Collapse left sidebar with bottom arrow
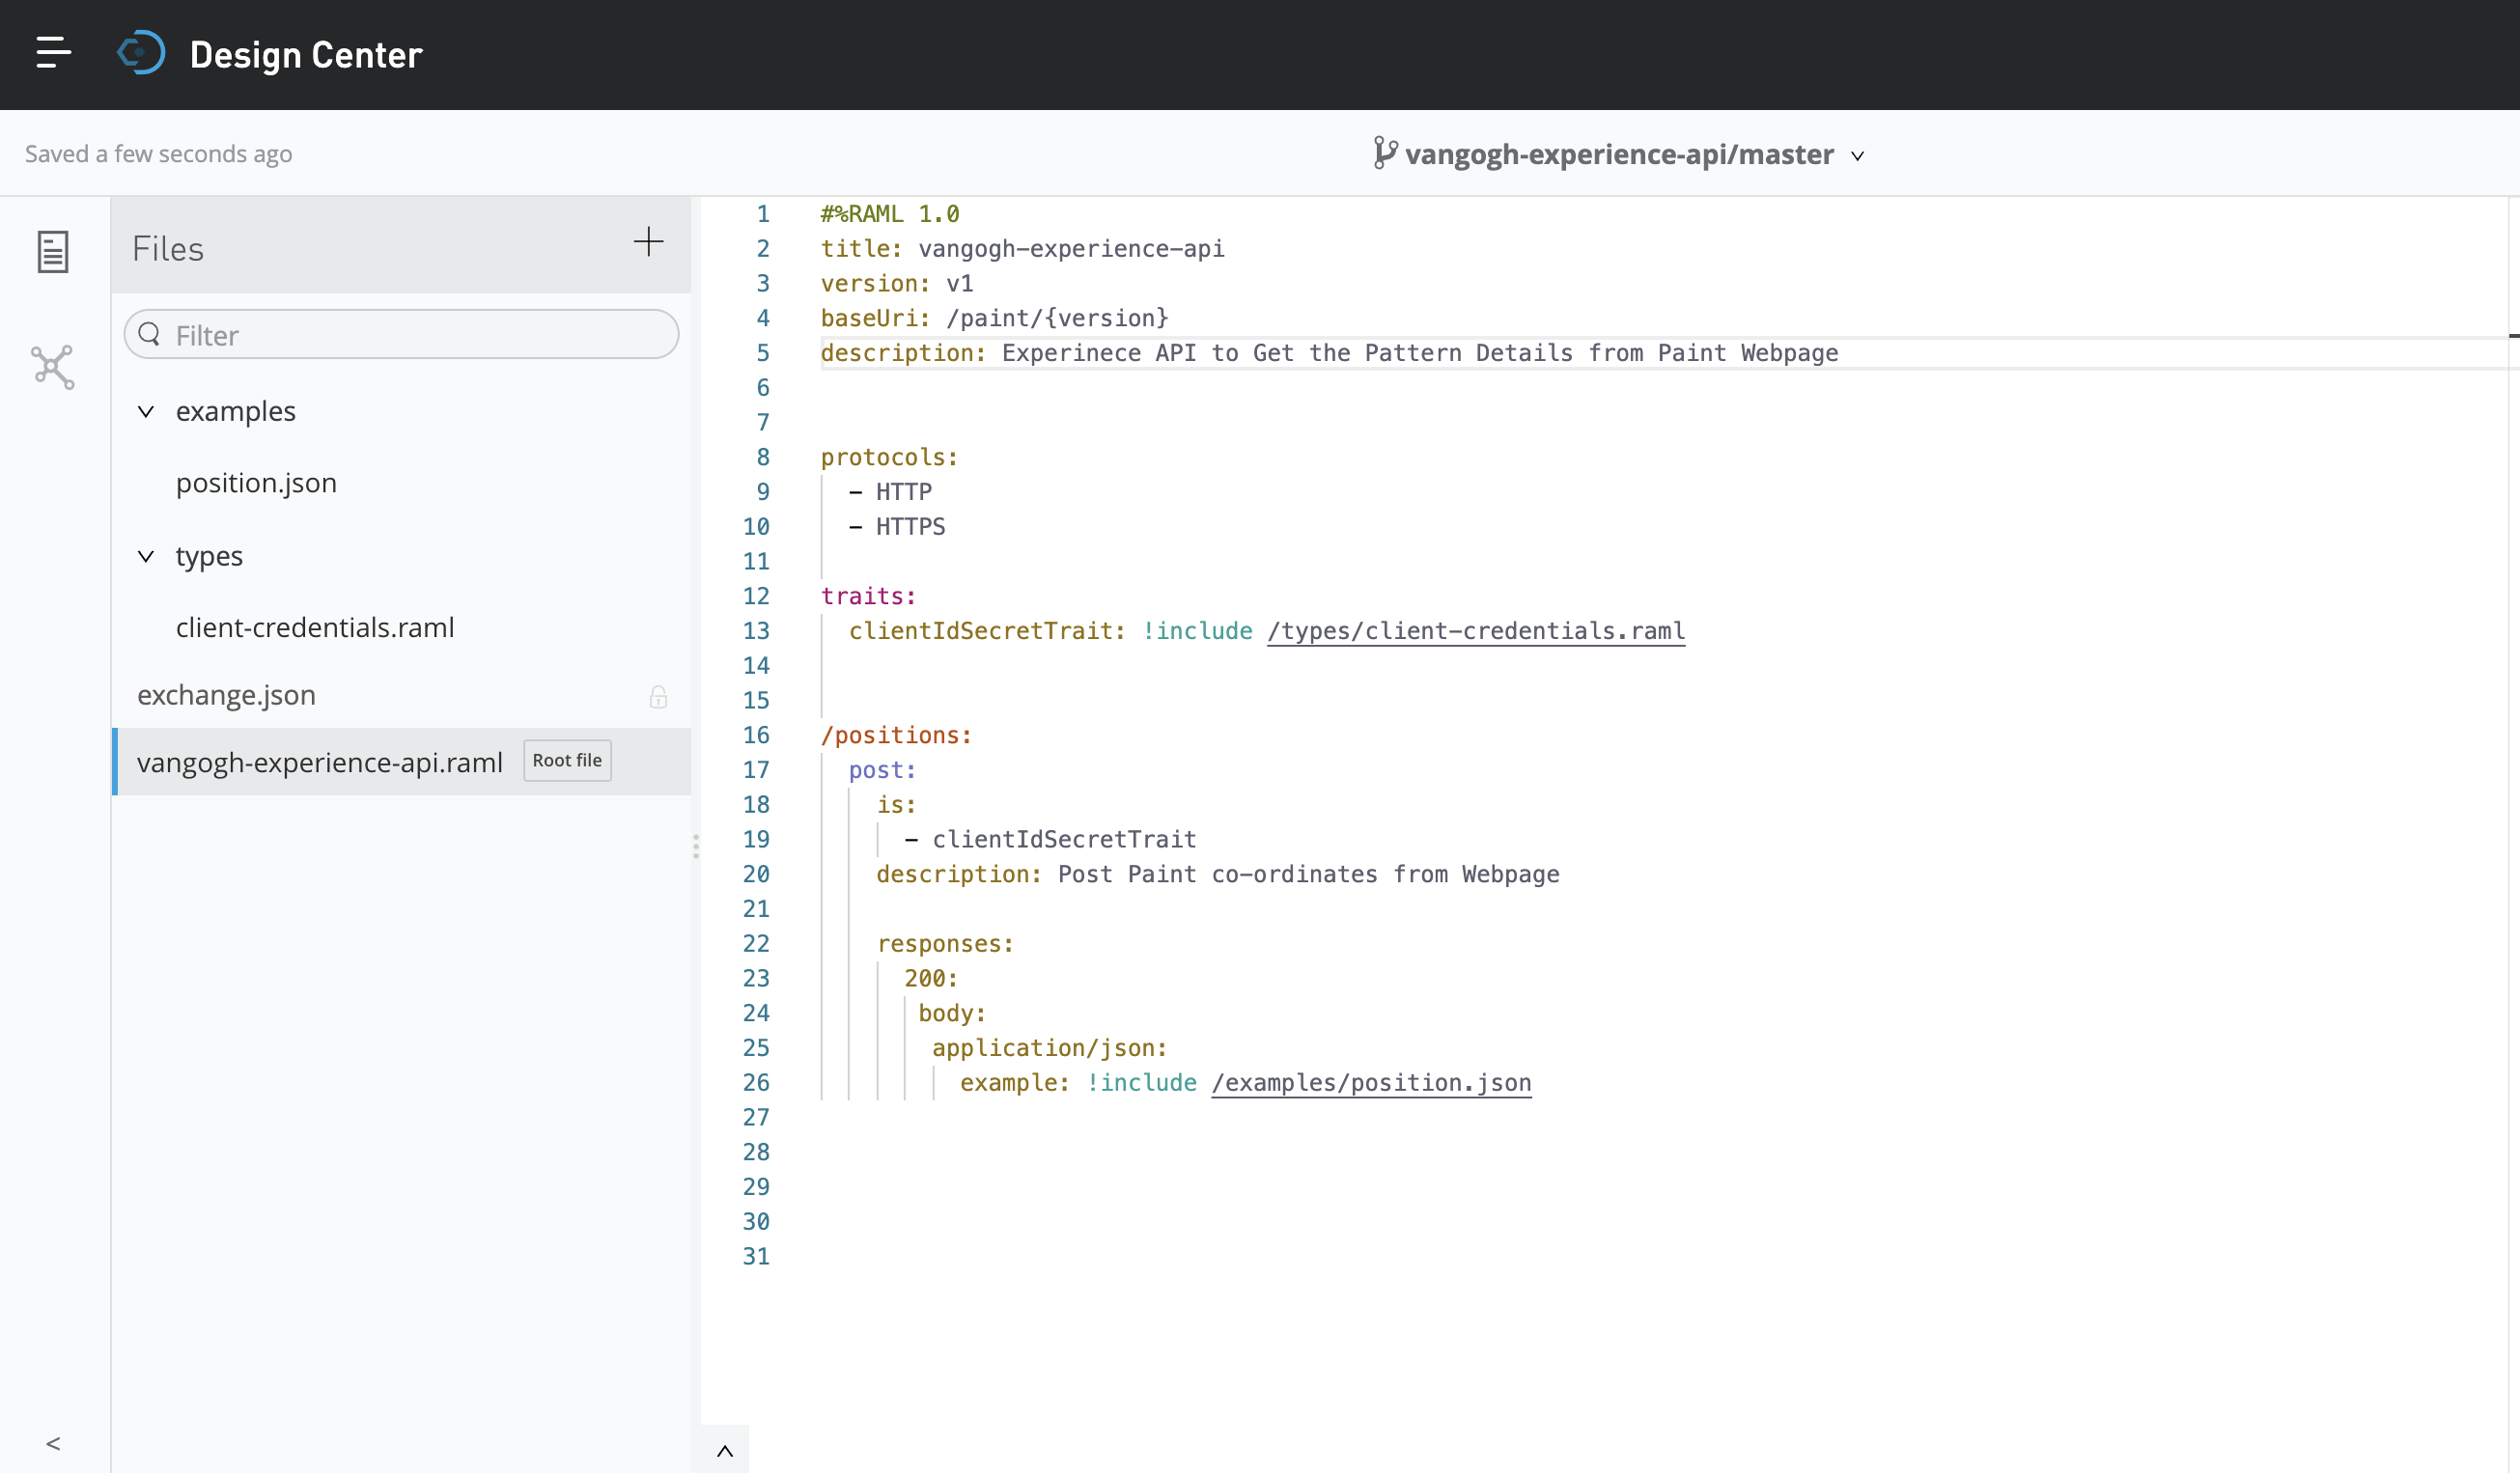The width and height of the screenshot is (2520, 1473). point(53,1443)
